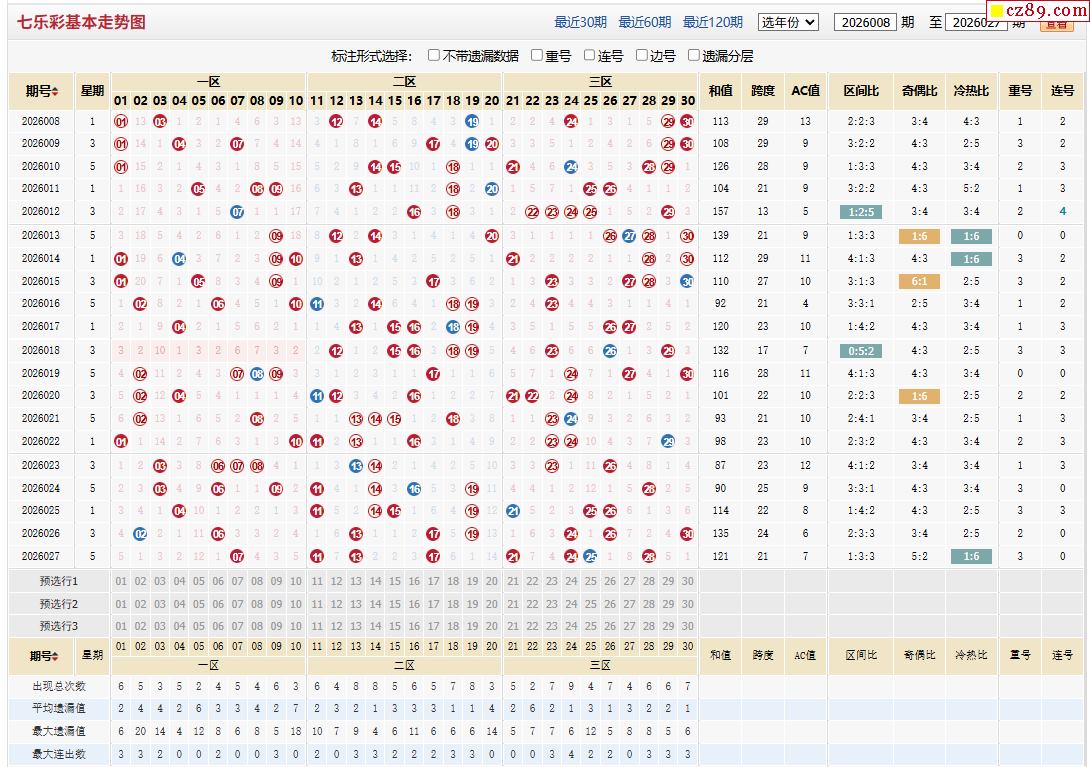This screenshot has height=767, width=1090.
Task: Click blue ball 07 in row 2026012
Action: click(x=237, y=212)
